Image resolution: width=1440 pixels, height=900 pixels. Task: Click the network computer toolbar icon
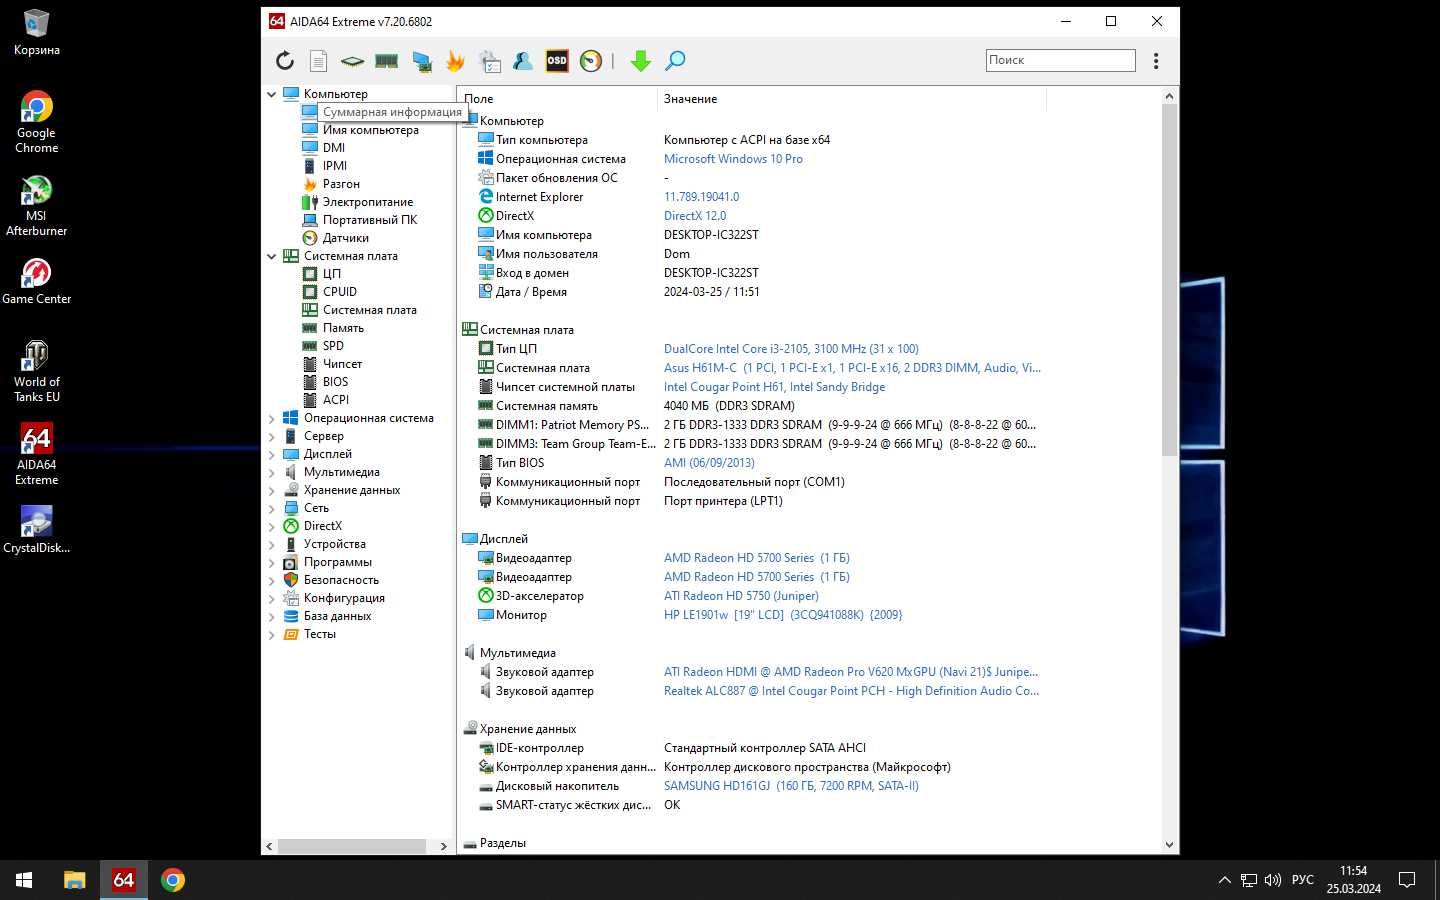tap(422, 61)
